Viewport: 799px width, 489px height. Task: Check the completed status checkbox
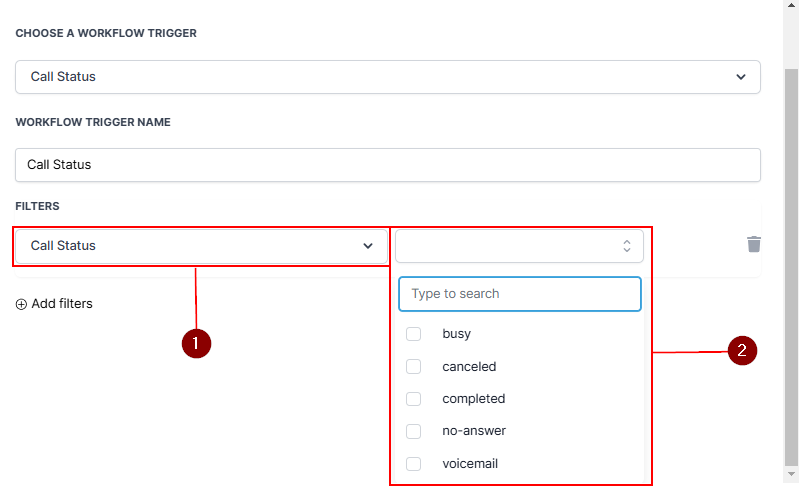pos(413,399)
